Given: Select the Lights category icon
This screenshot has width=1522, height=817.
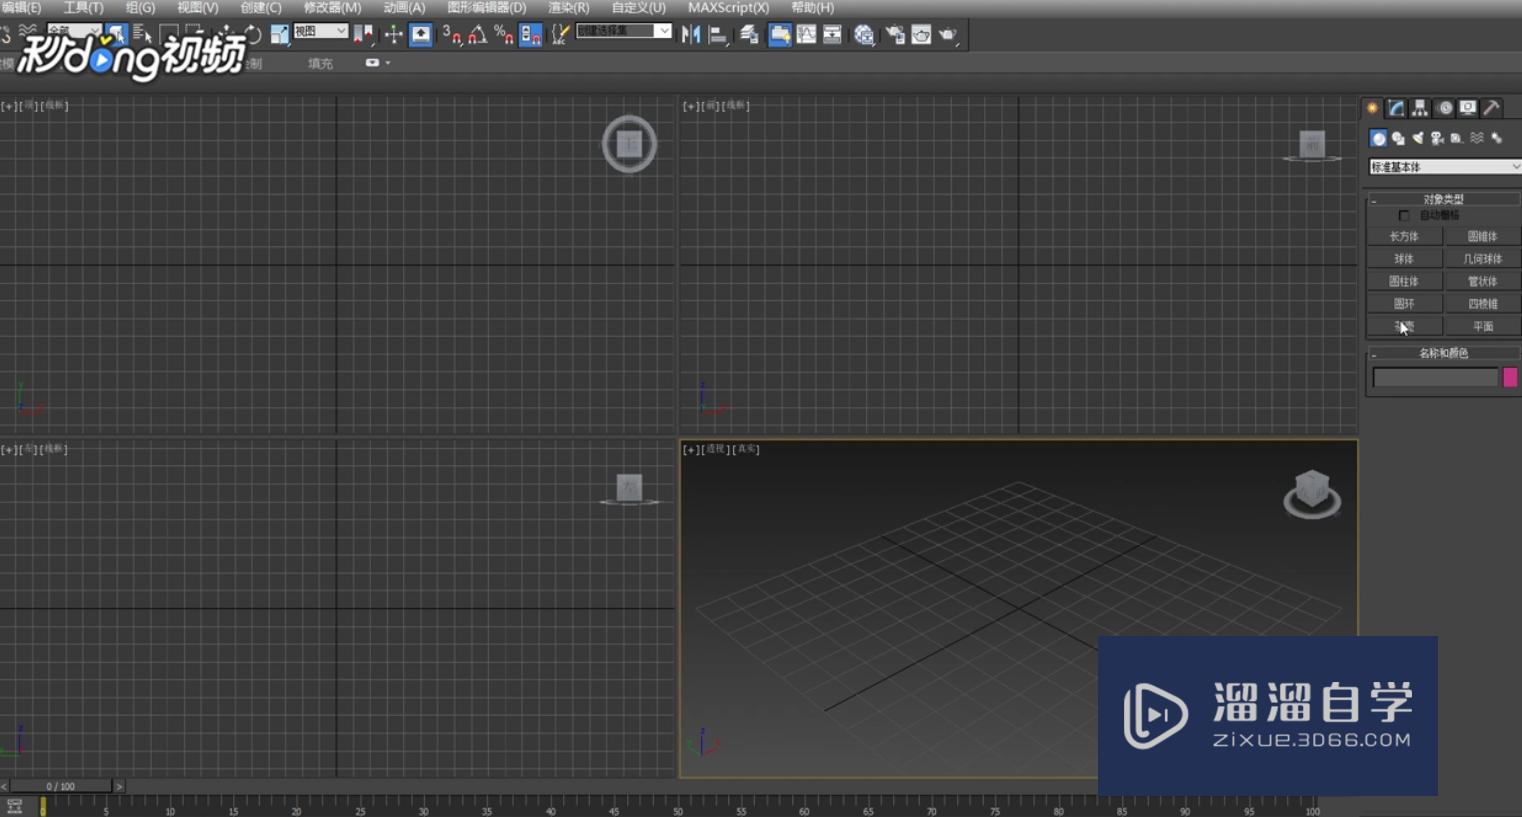Looking at the screenshot, I should click(1417, 138).
